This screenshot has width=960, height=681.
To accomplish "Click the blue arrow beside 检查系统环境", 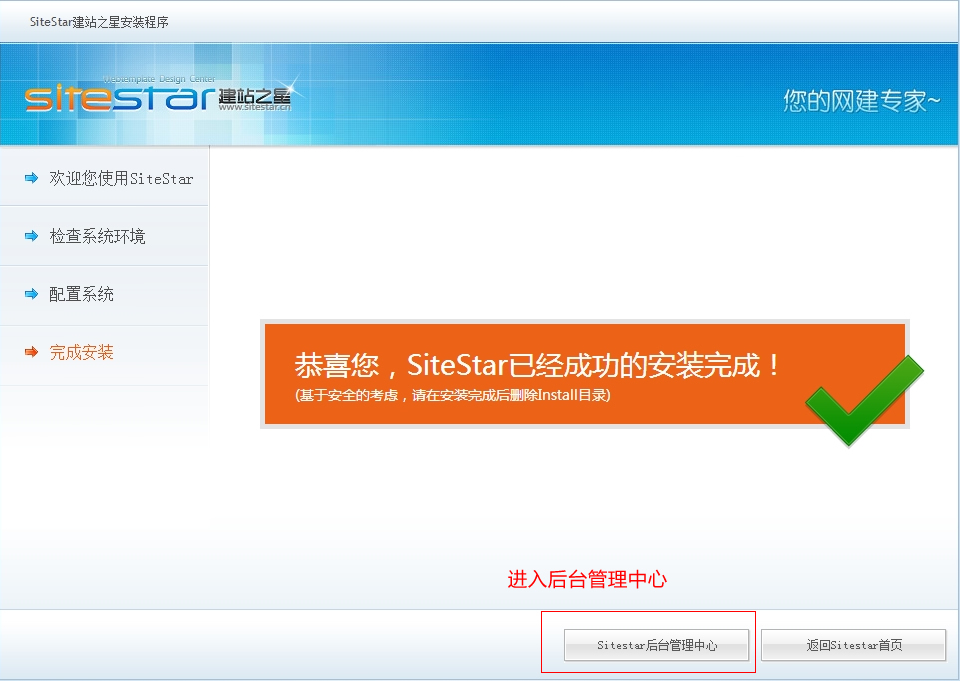I will 31,236.
